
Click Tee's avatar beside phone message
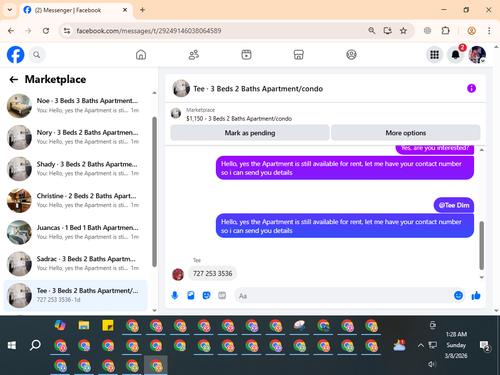click(x=178, y=274)
